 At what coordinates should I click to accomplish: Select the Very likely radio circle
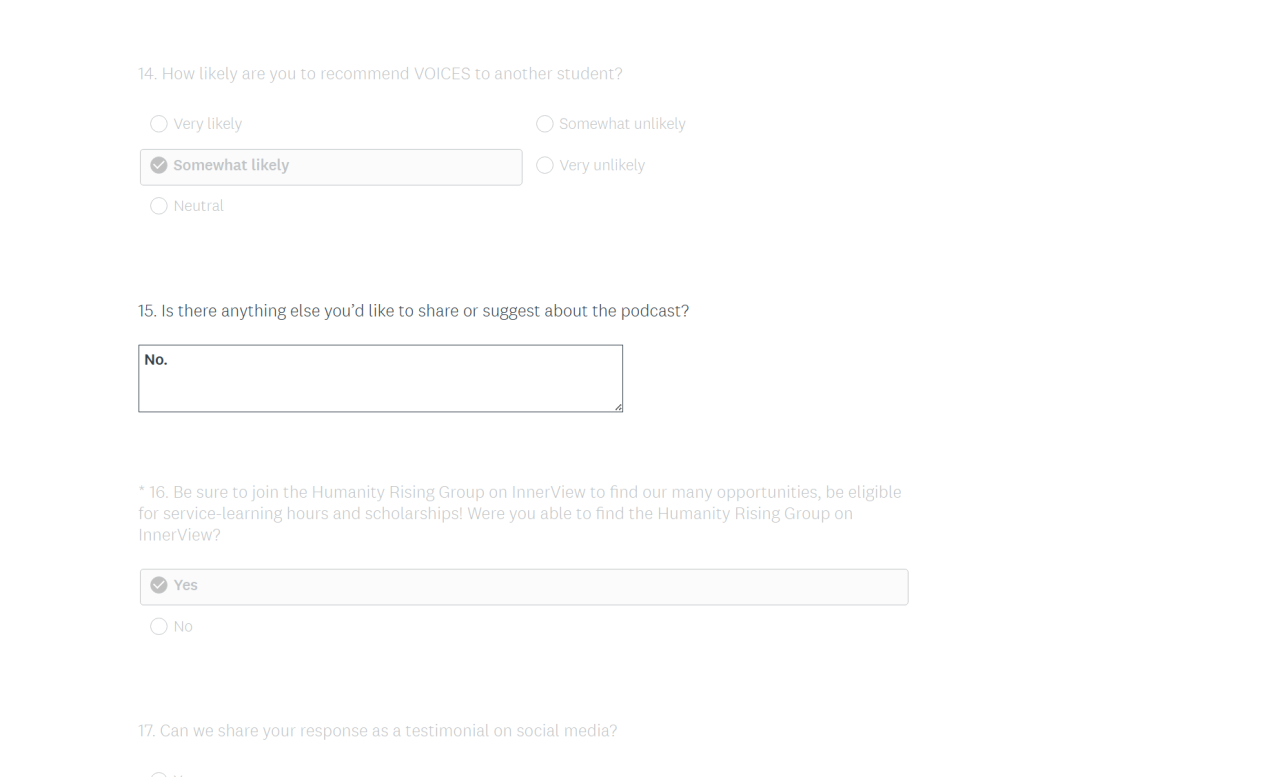159,124
